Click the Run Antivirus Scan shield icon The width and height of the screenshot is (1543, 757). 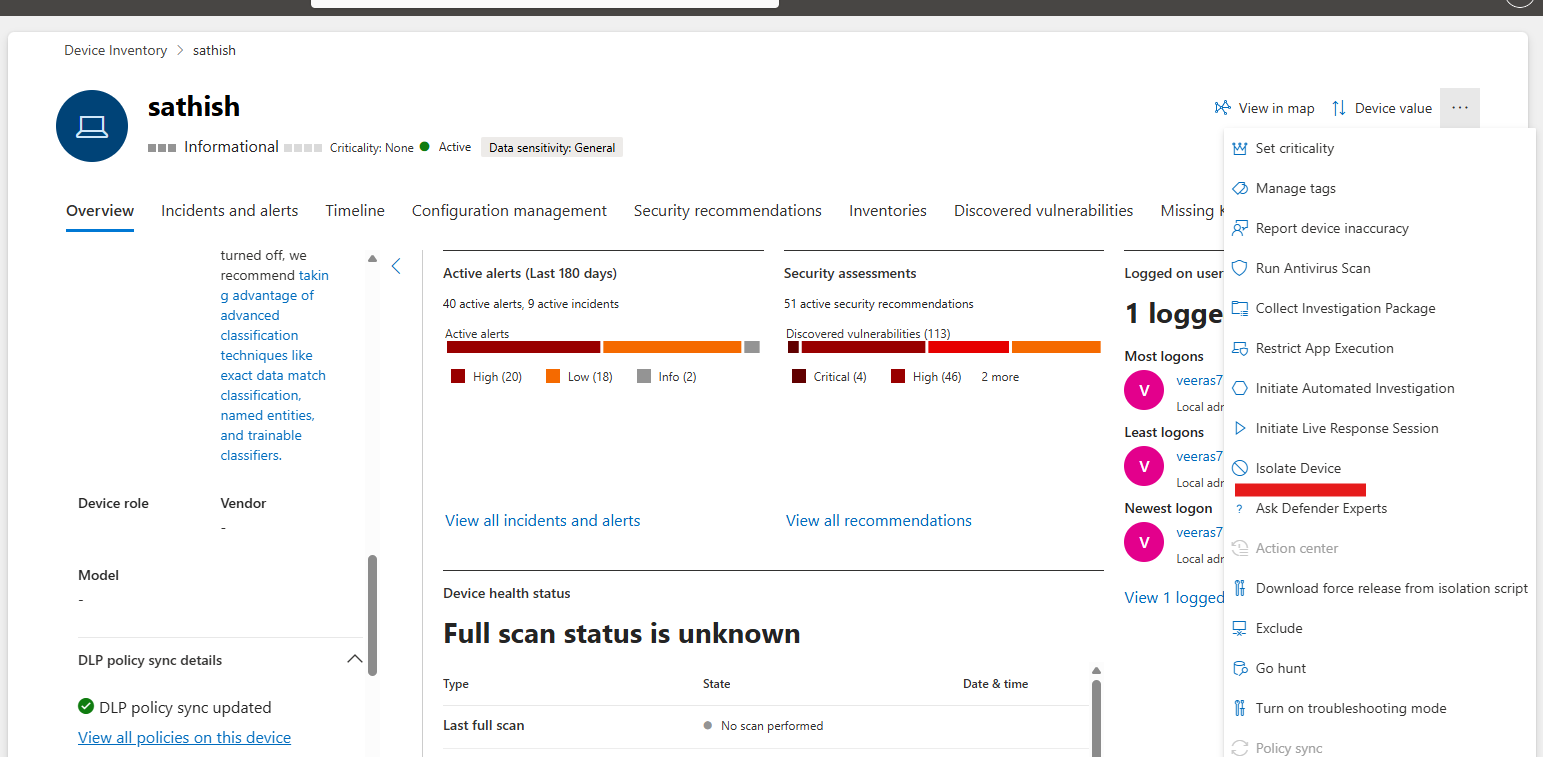tap(1240, 268)
